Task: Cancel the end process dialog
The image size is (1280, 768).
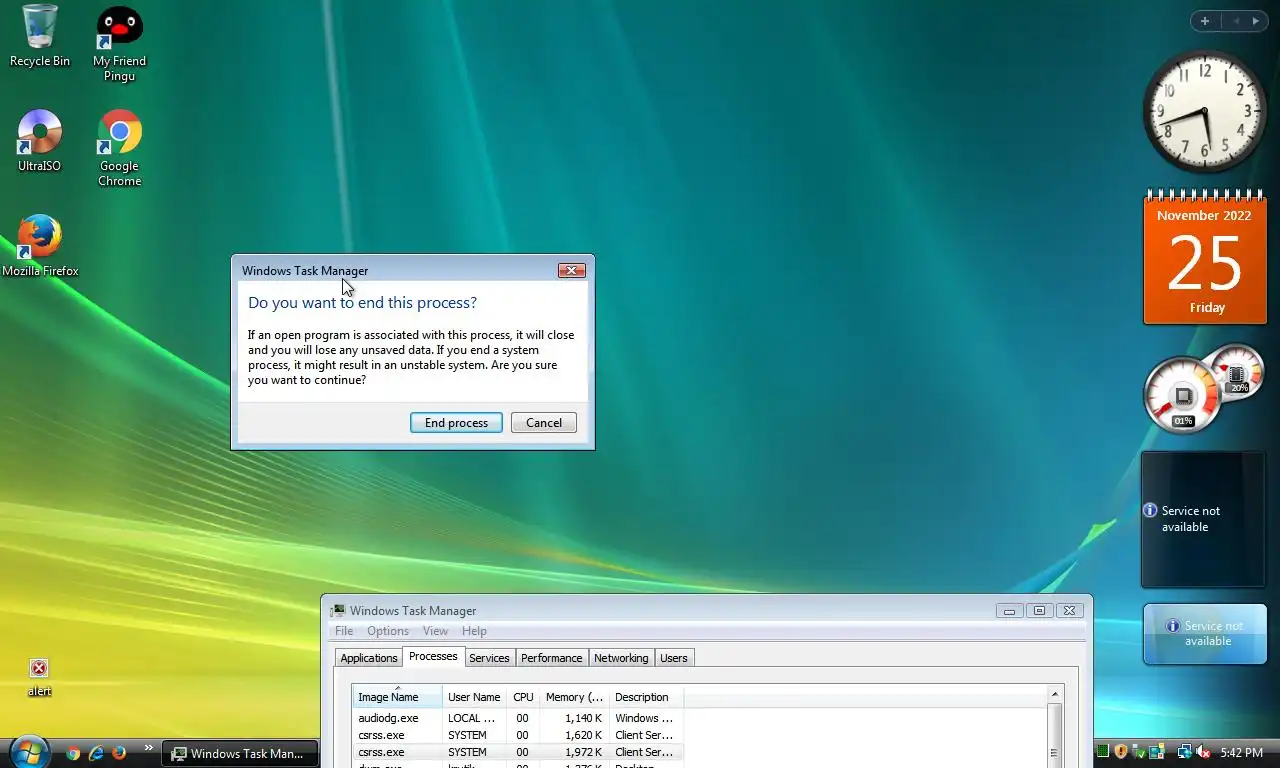Action: 544,423
